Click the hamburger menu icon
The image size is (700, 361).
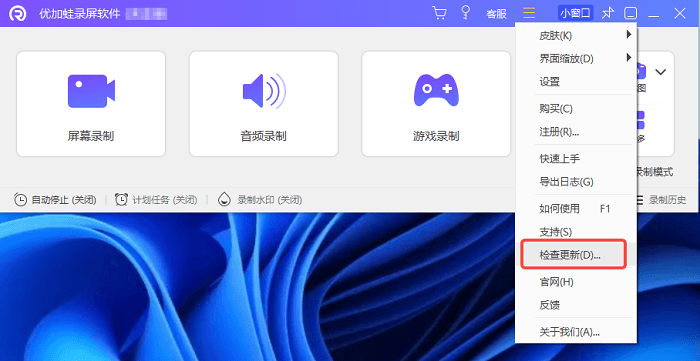tap(529, 13)
